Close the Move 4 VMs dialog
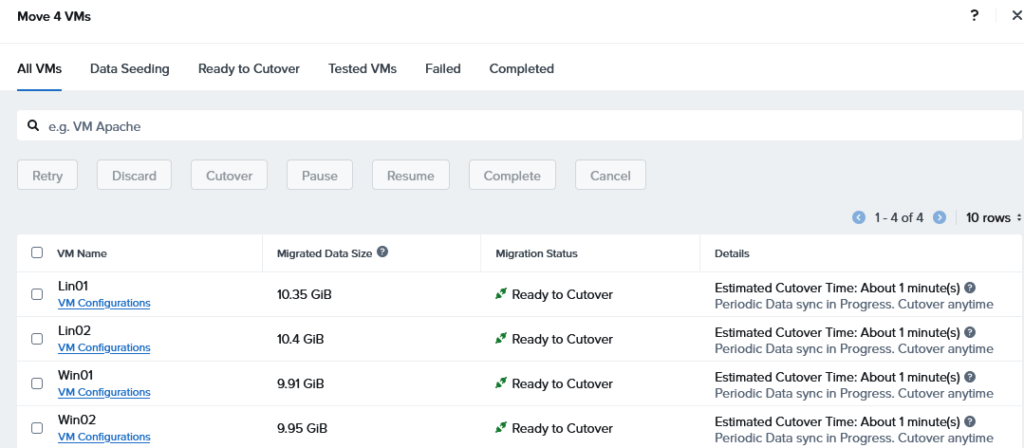 click(1016, 16)
